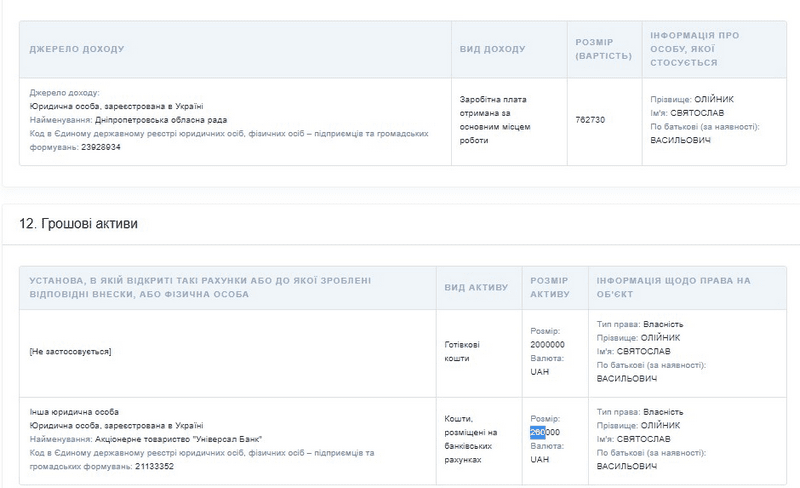Viewport: 800px width, 488px height.
Task: Click the '12. Грошові активи' section heading
Action: click(x=78, y=224)
